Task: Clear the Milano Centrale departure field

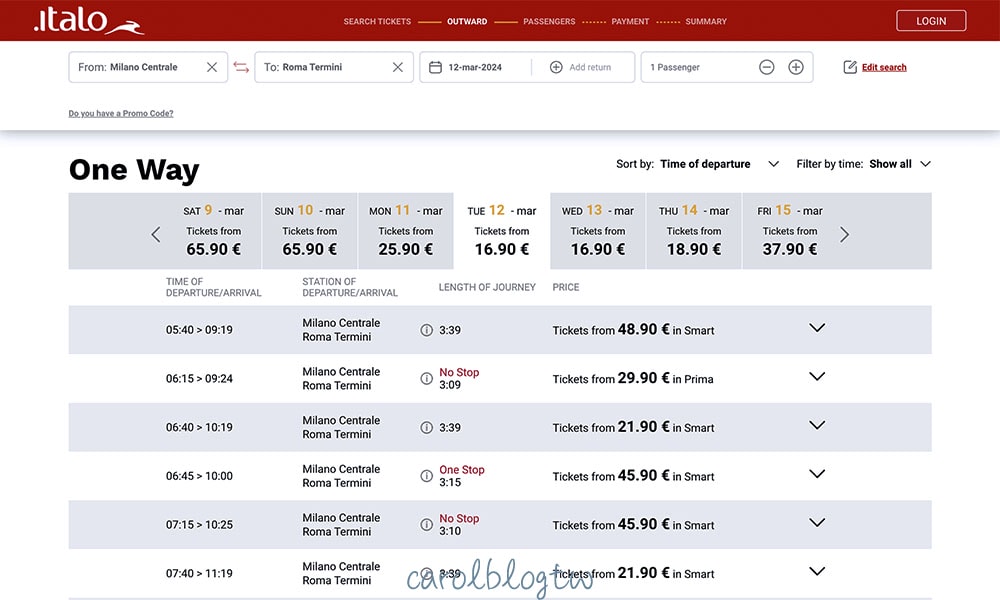Action: (x=212, y=67)
